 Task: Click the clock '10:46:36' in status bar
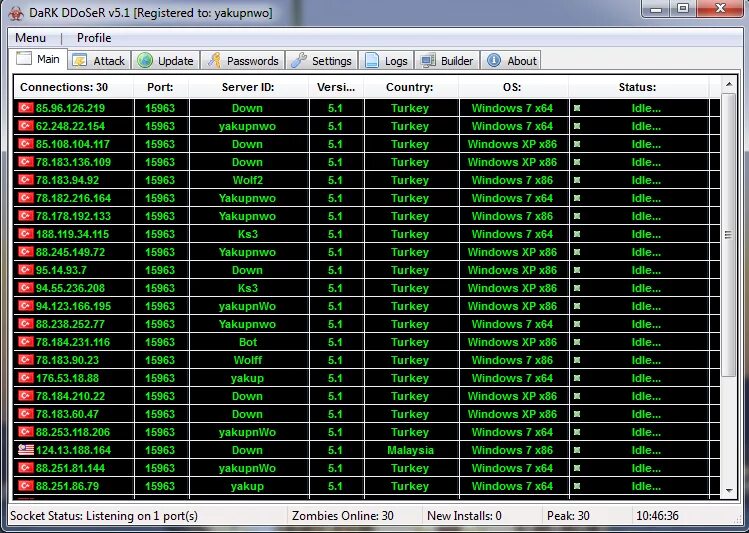coord(657,516)
